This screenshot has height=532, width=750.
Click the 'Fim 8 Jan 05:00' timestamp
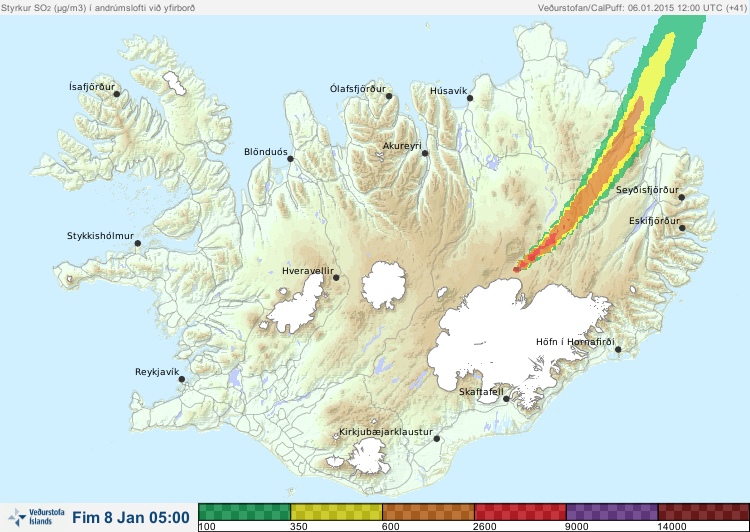[131, 517]
